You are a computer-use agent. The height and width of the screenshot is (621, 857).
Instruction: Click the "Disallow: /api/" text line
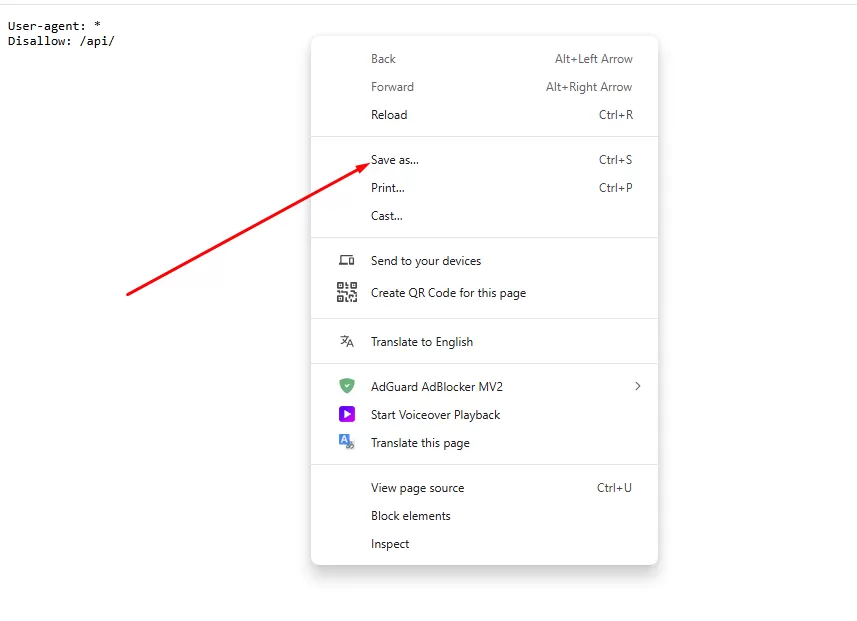[x=61, y=41]
